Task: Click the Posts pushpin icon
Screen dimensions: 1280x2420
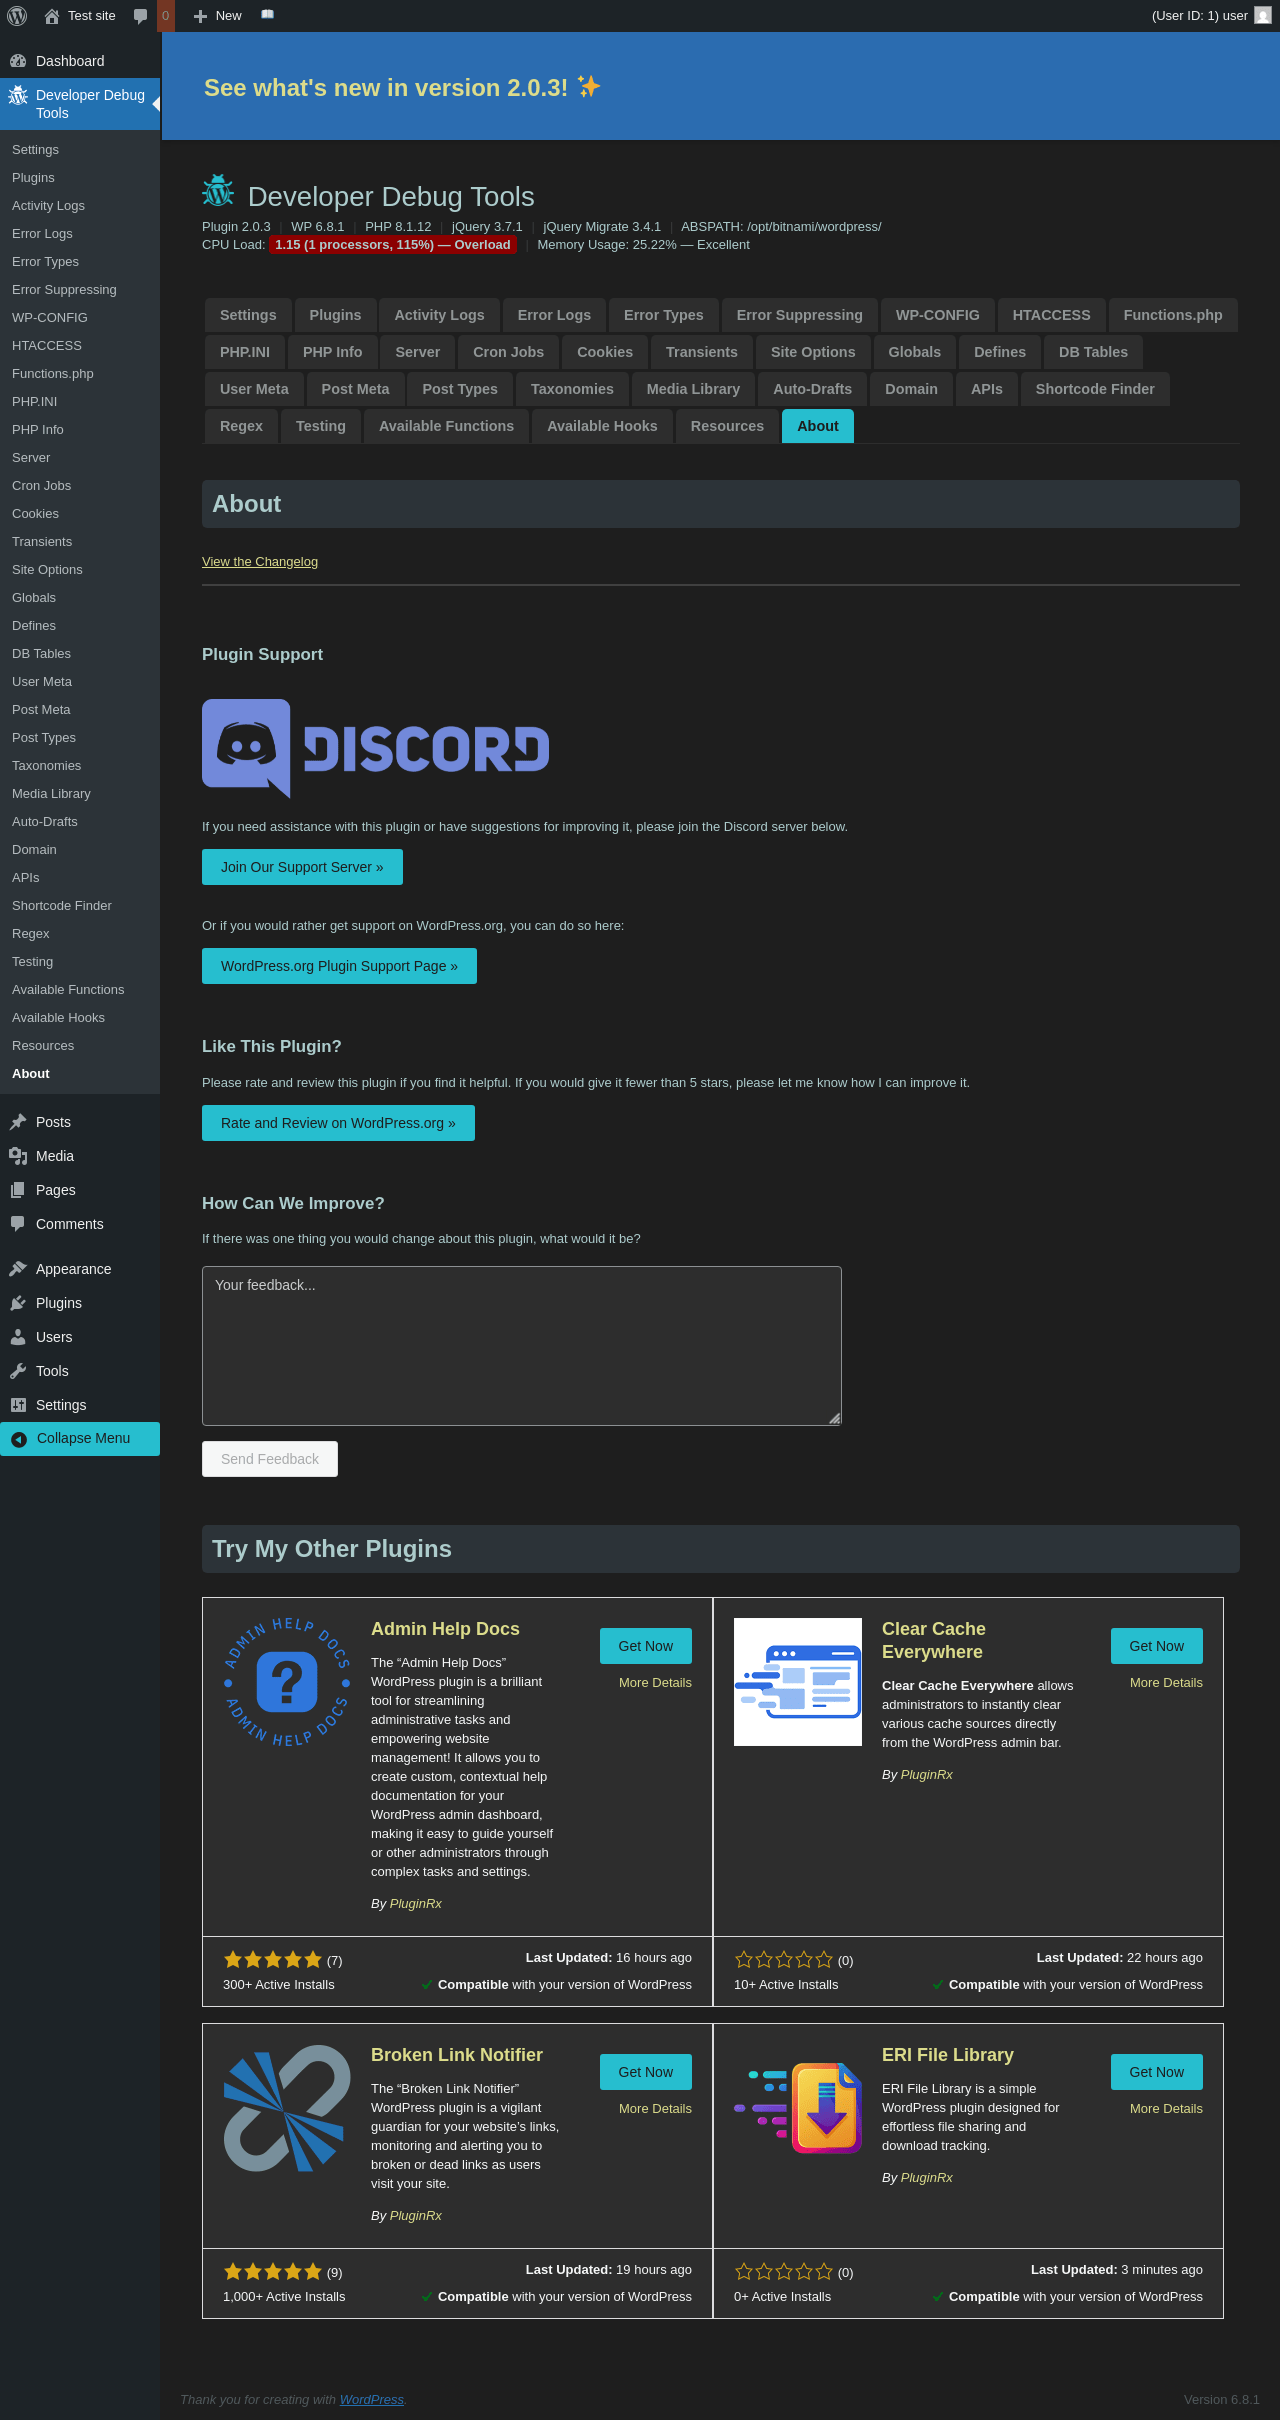Action: point(18,1122)
